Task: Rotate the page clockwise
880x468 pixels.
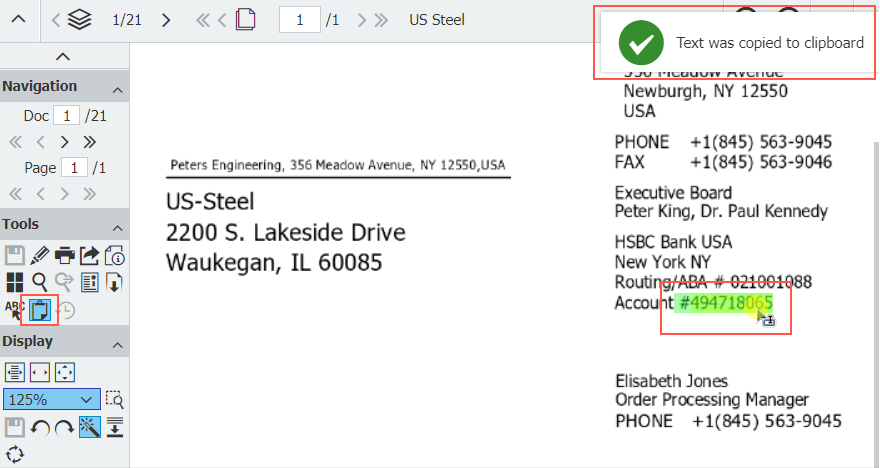Action: 65,428
